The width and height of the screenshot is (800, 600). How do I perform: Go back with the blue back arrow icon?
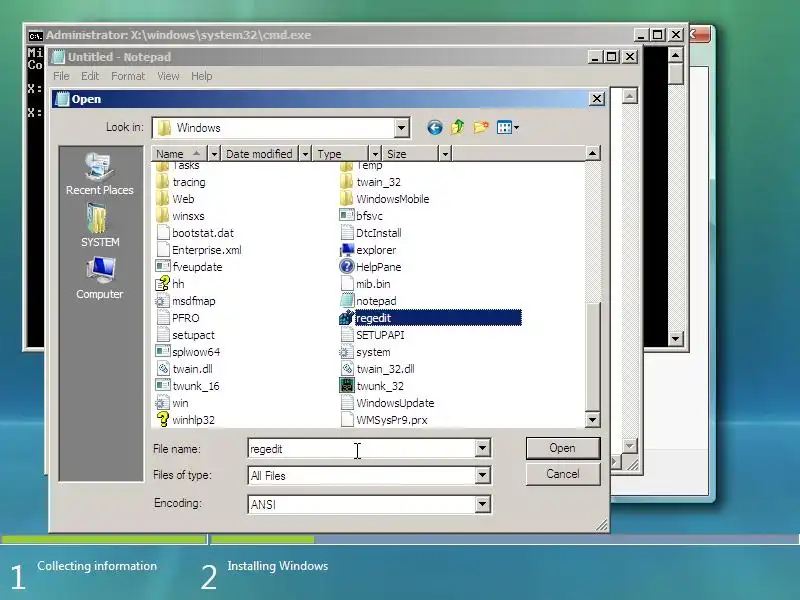click(x=435, y=128)
